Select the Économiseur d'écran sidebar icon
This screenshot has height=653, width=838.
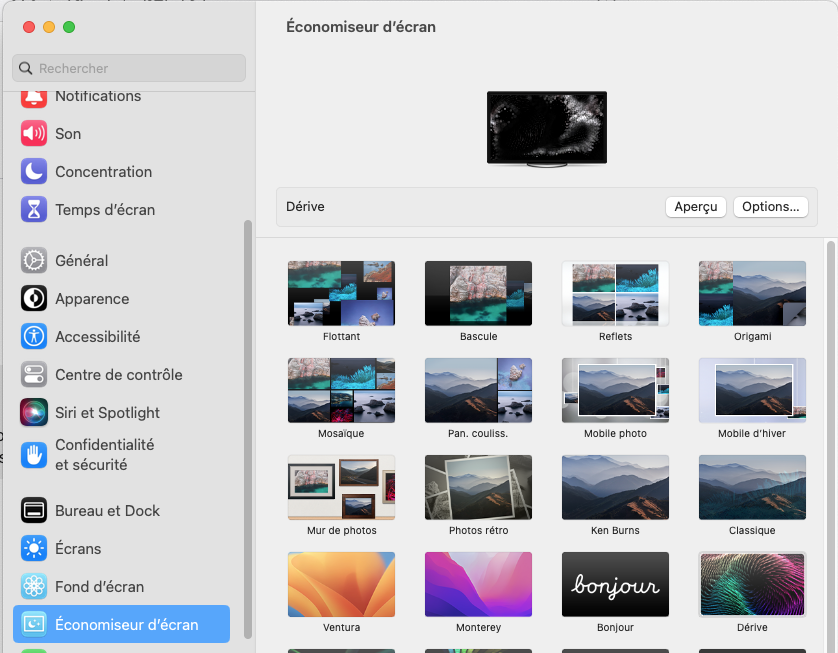[34, 624]
